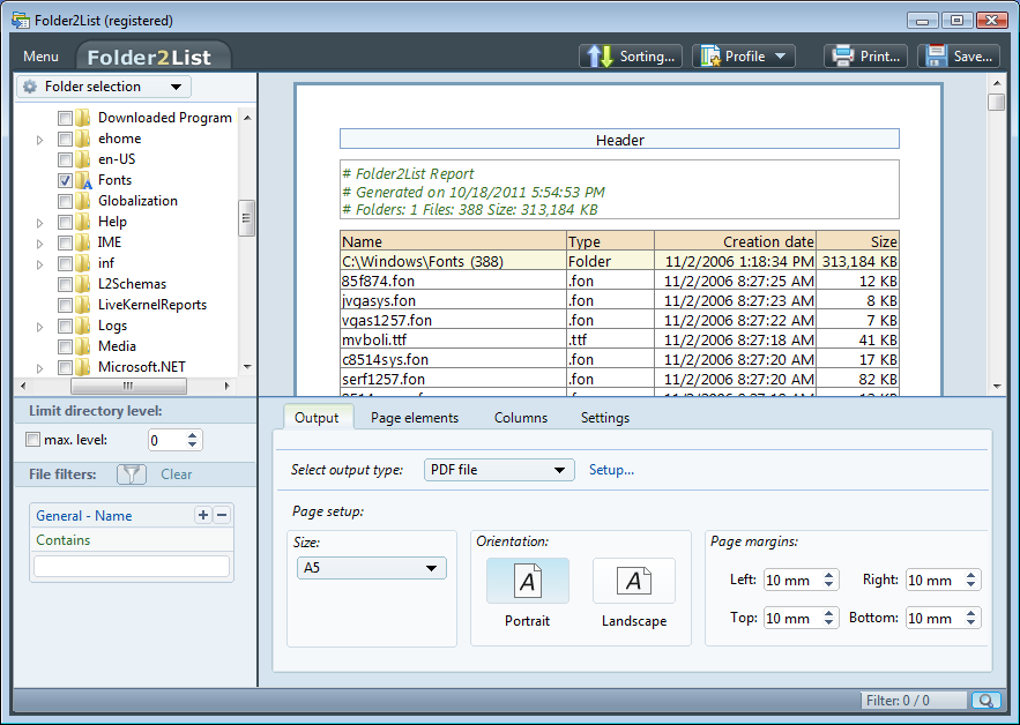Screen dimensions: 1020x725
Task: Add a filter with the plus icon
Action: point(203,515)
